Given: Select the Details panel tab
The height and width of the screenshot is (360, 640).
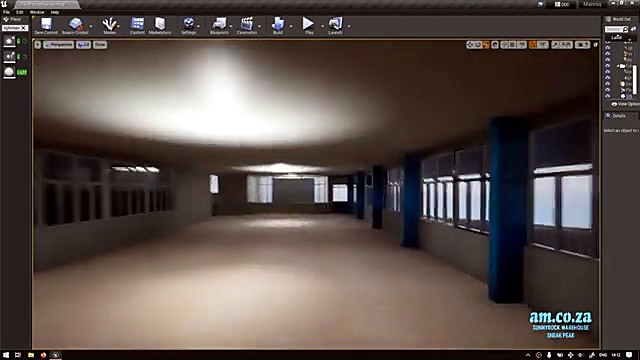Looking at the screenshot, I should 616,116.
